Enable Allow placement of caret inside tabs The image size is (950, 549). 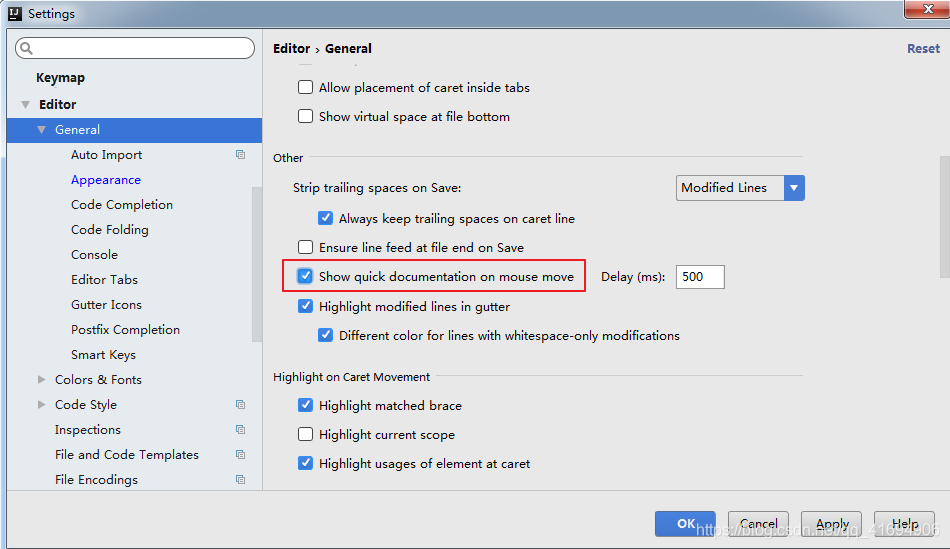(x=305, y=87)
